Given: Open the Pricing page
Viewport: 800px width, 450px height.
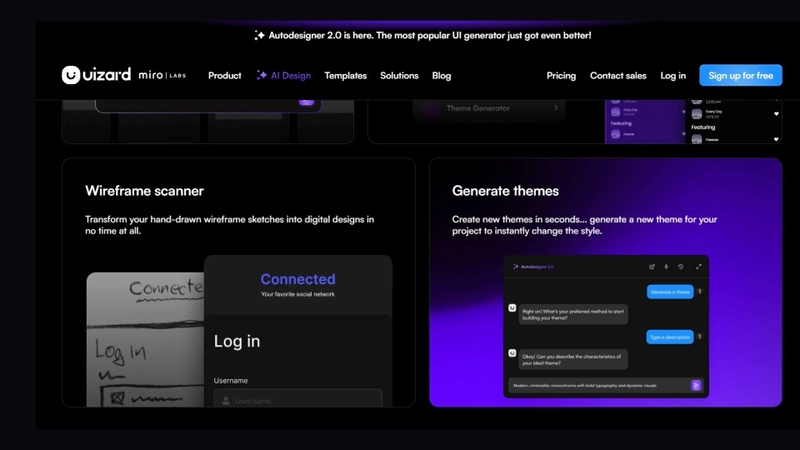Looking at the screenshot, I should click(561, 76).
